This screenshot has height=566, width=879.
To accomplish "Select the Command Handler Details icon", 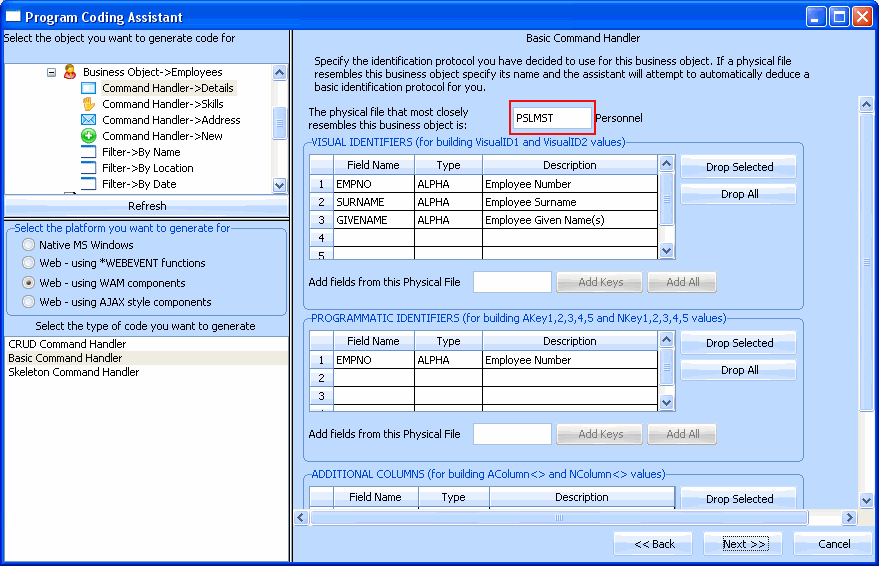I will coord(88,88).
